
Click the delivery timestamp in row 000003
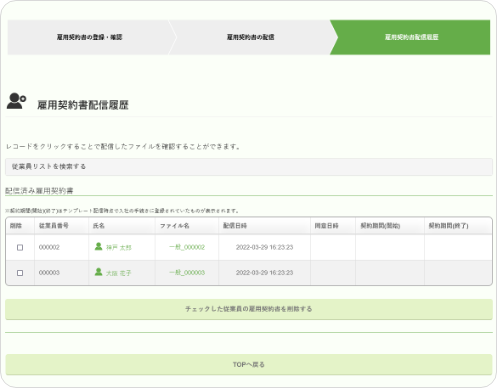pos(264,272)
